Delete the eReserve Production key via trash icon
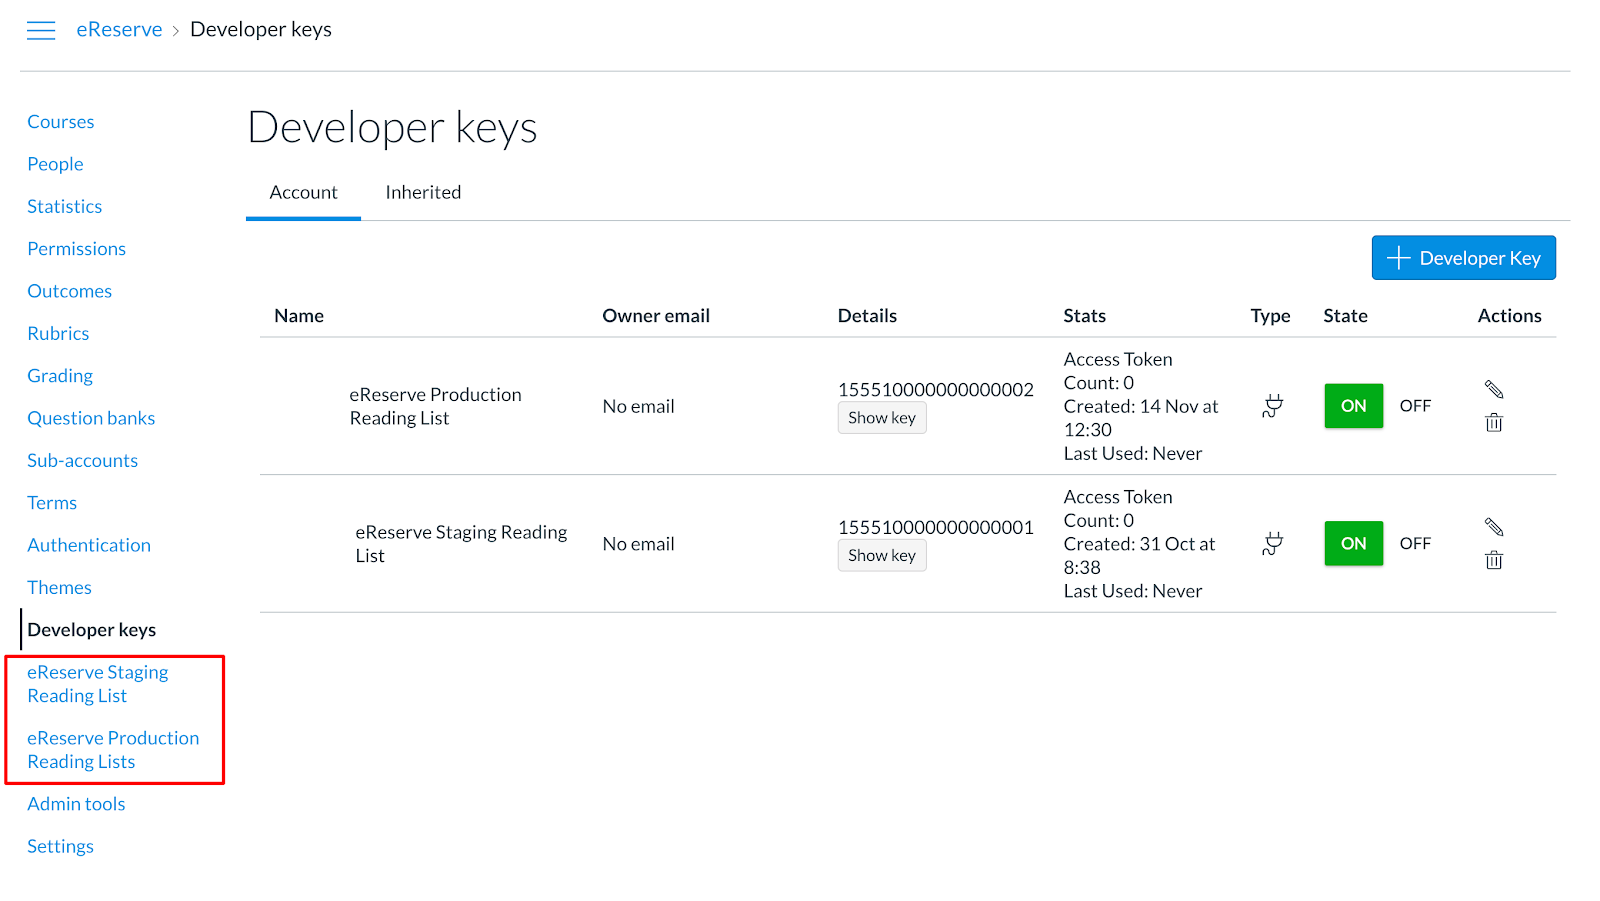 pyautogui.click(x=1494, y=423)
